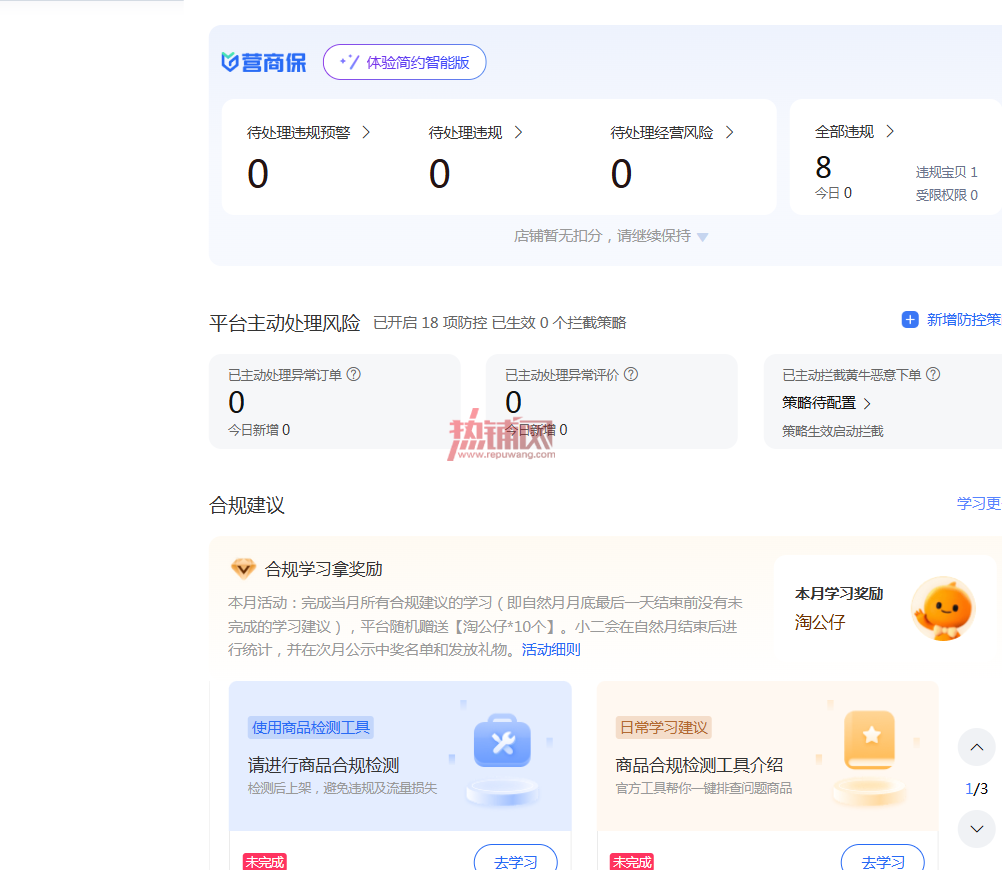Click the toolbox icon on 商品检测 card

pyautogui.click(x=502, y=742)
